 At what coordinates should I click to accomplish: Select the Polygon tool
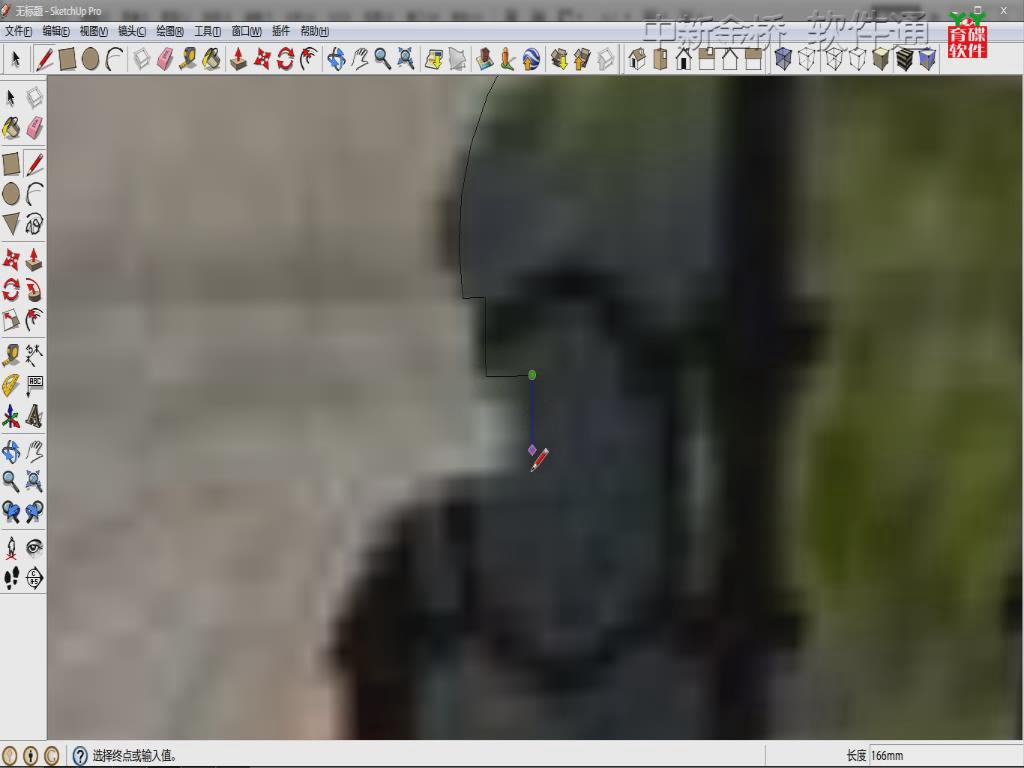pos(11,224)
